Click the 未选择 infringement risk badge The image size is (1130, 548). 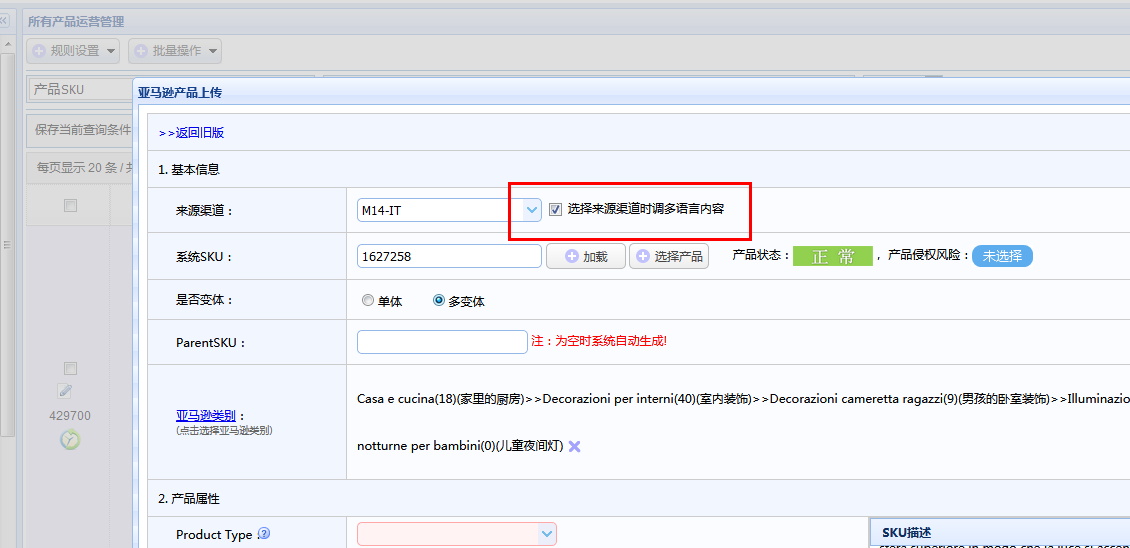pyautogui.click(x=1002, y=256)
